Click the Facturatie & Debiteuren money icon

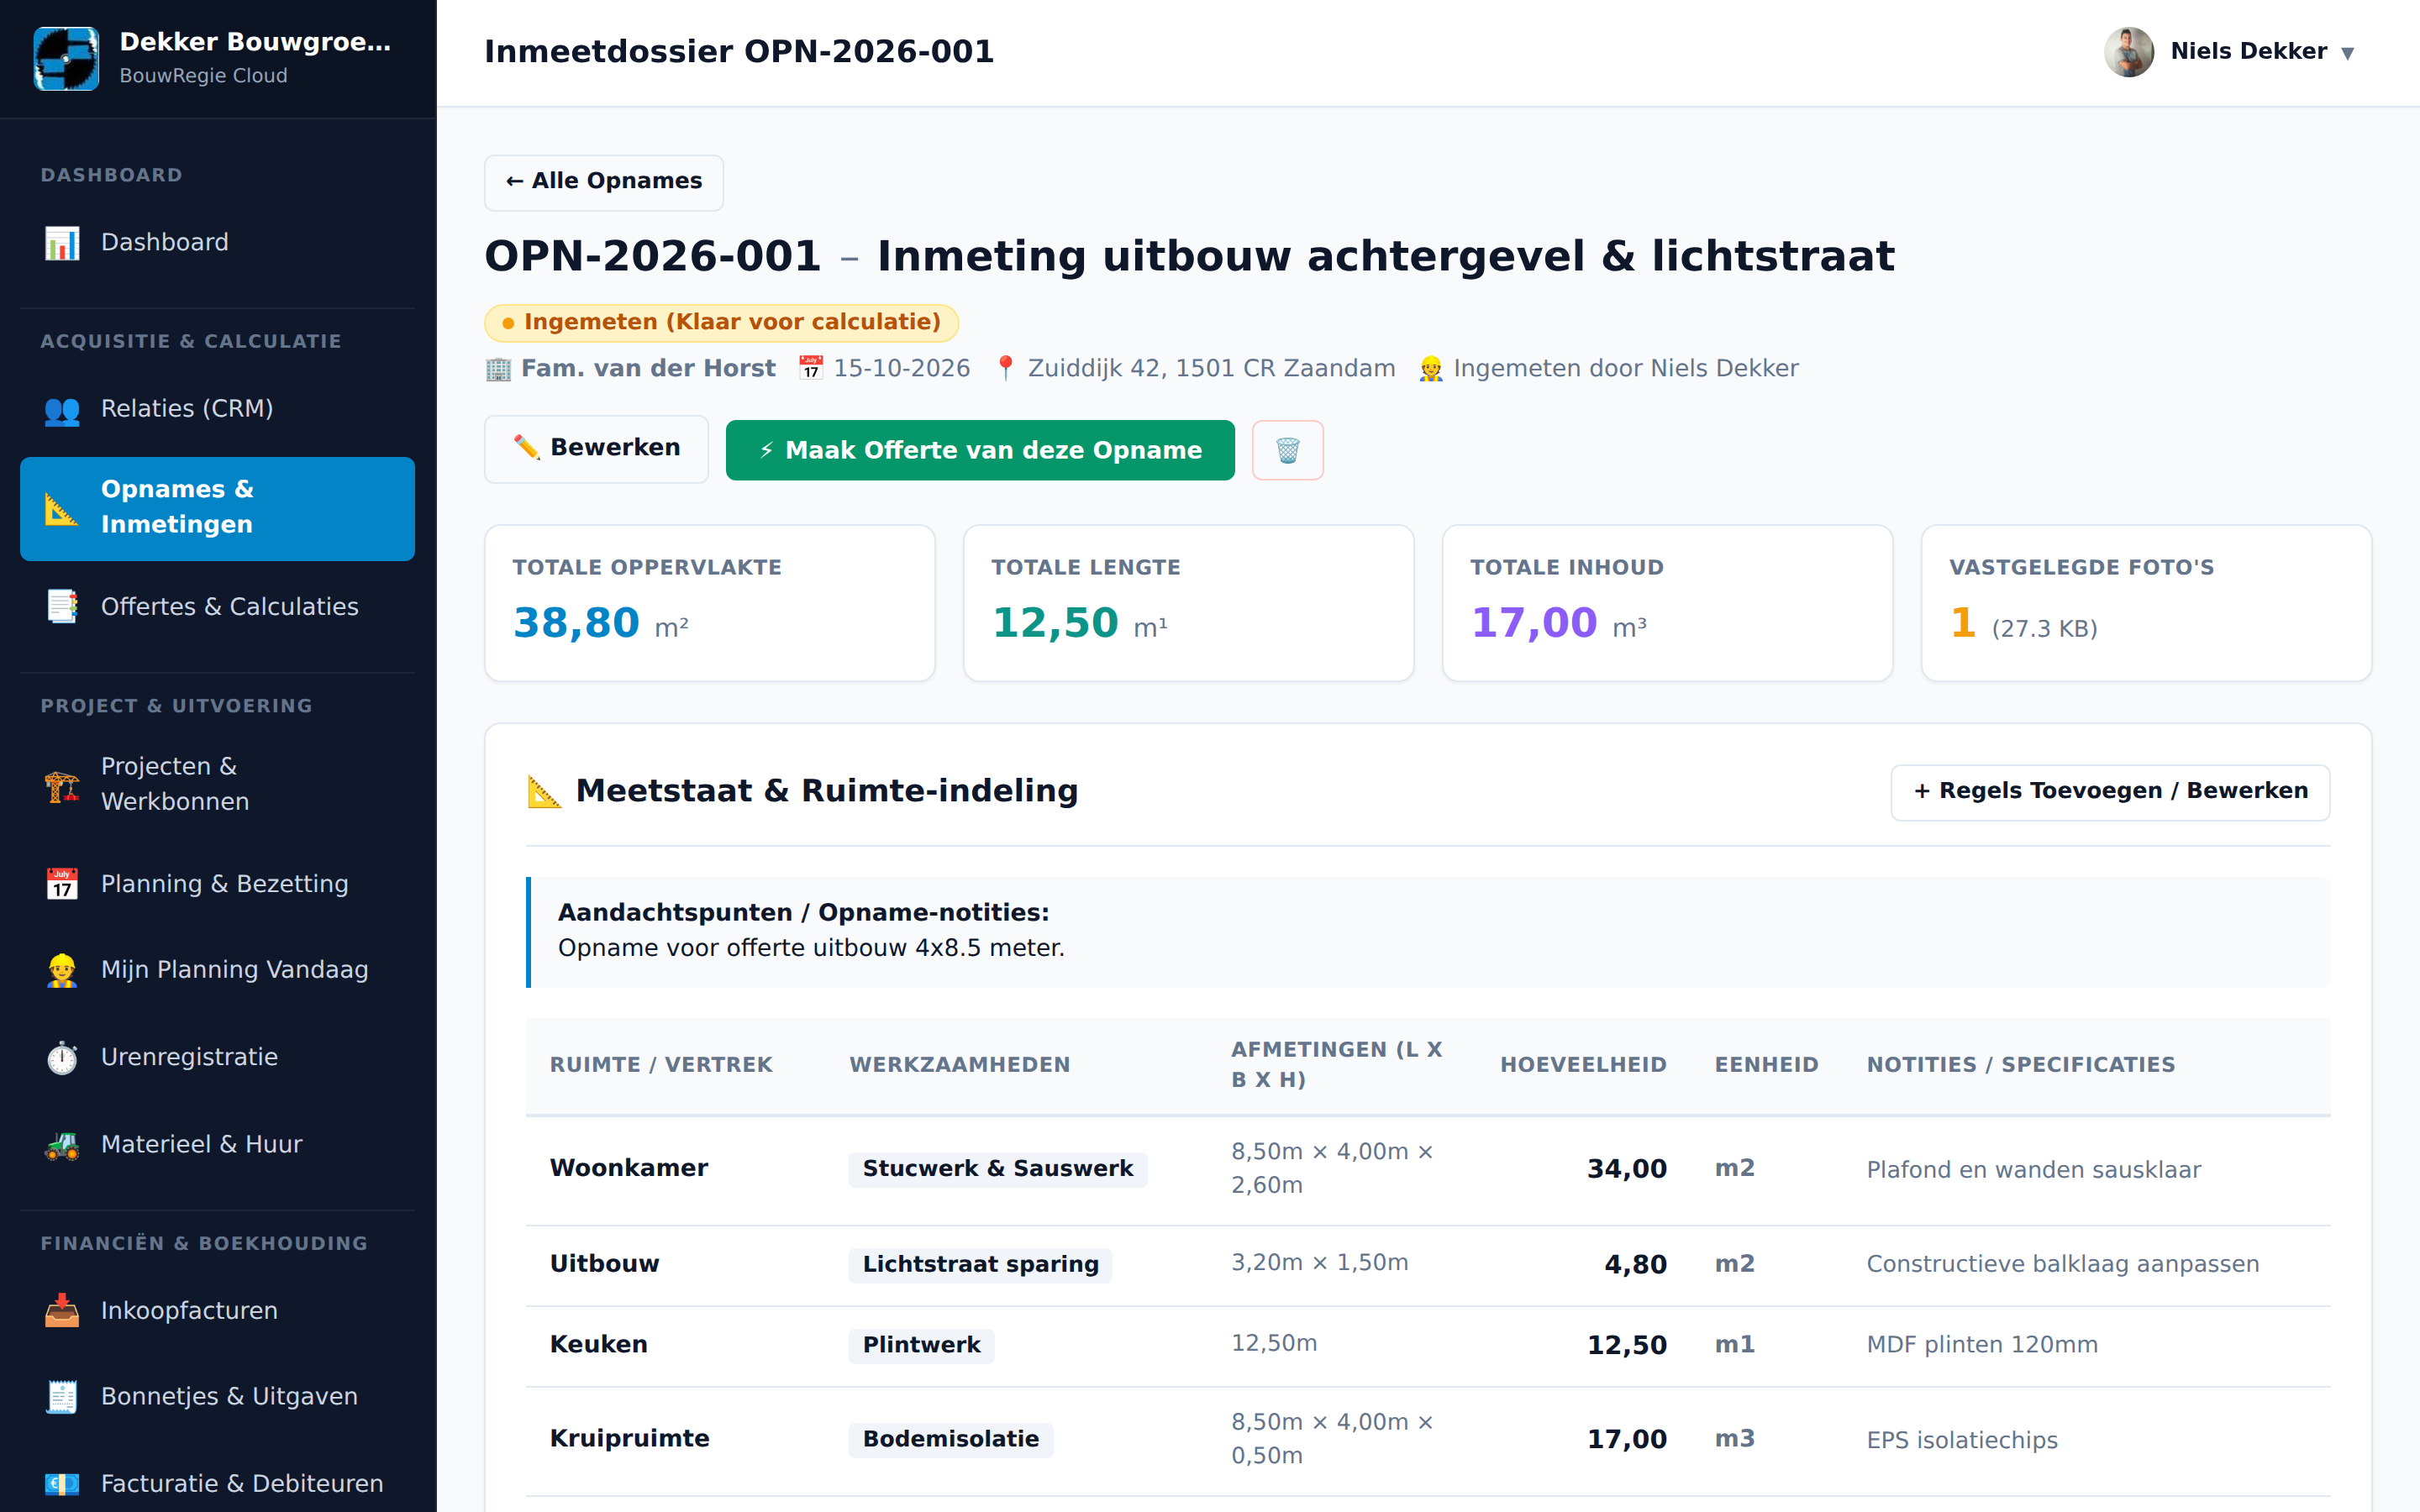coord(62,1484)
